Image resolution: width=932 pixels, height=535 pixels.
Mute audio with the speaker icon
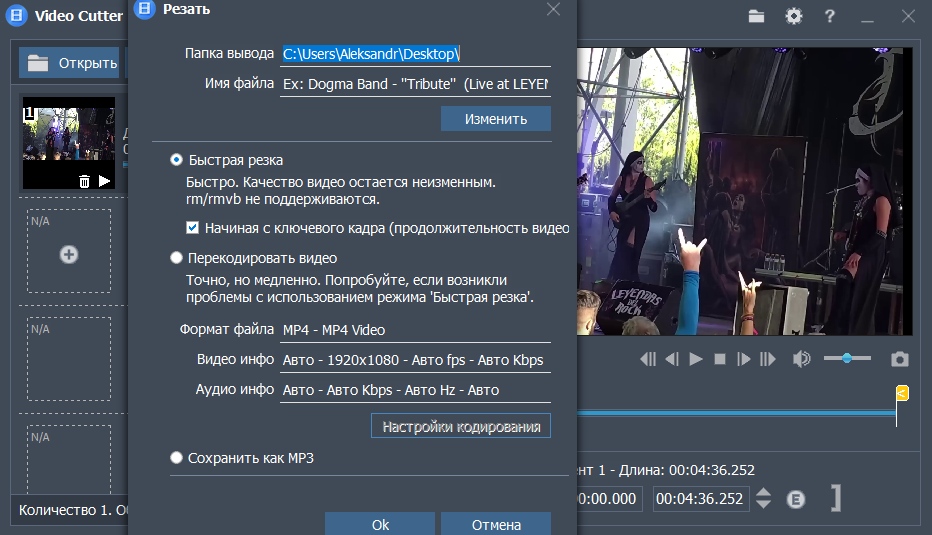800,359
